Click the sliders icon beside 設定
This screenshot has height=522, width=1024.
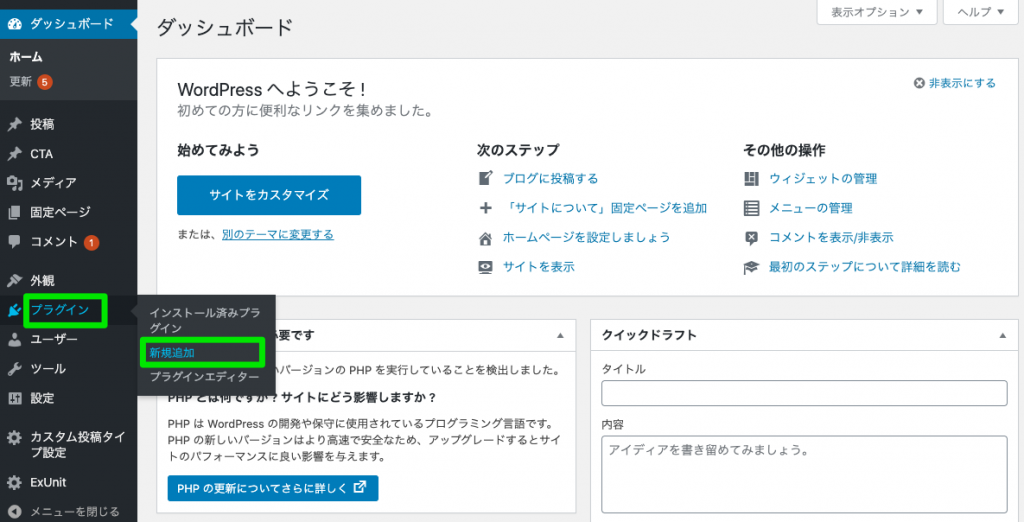point(14,398)
